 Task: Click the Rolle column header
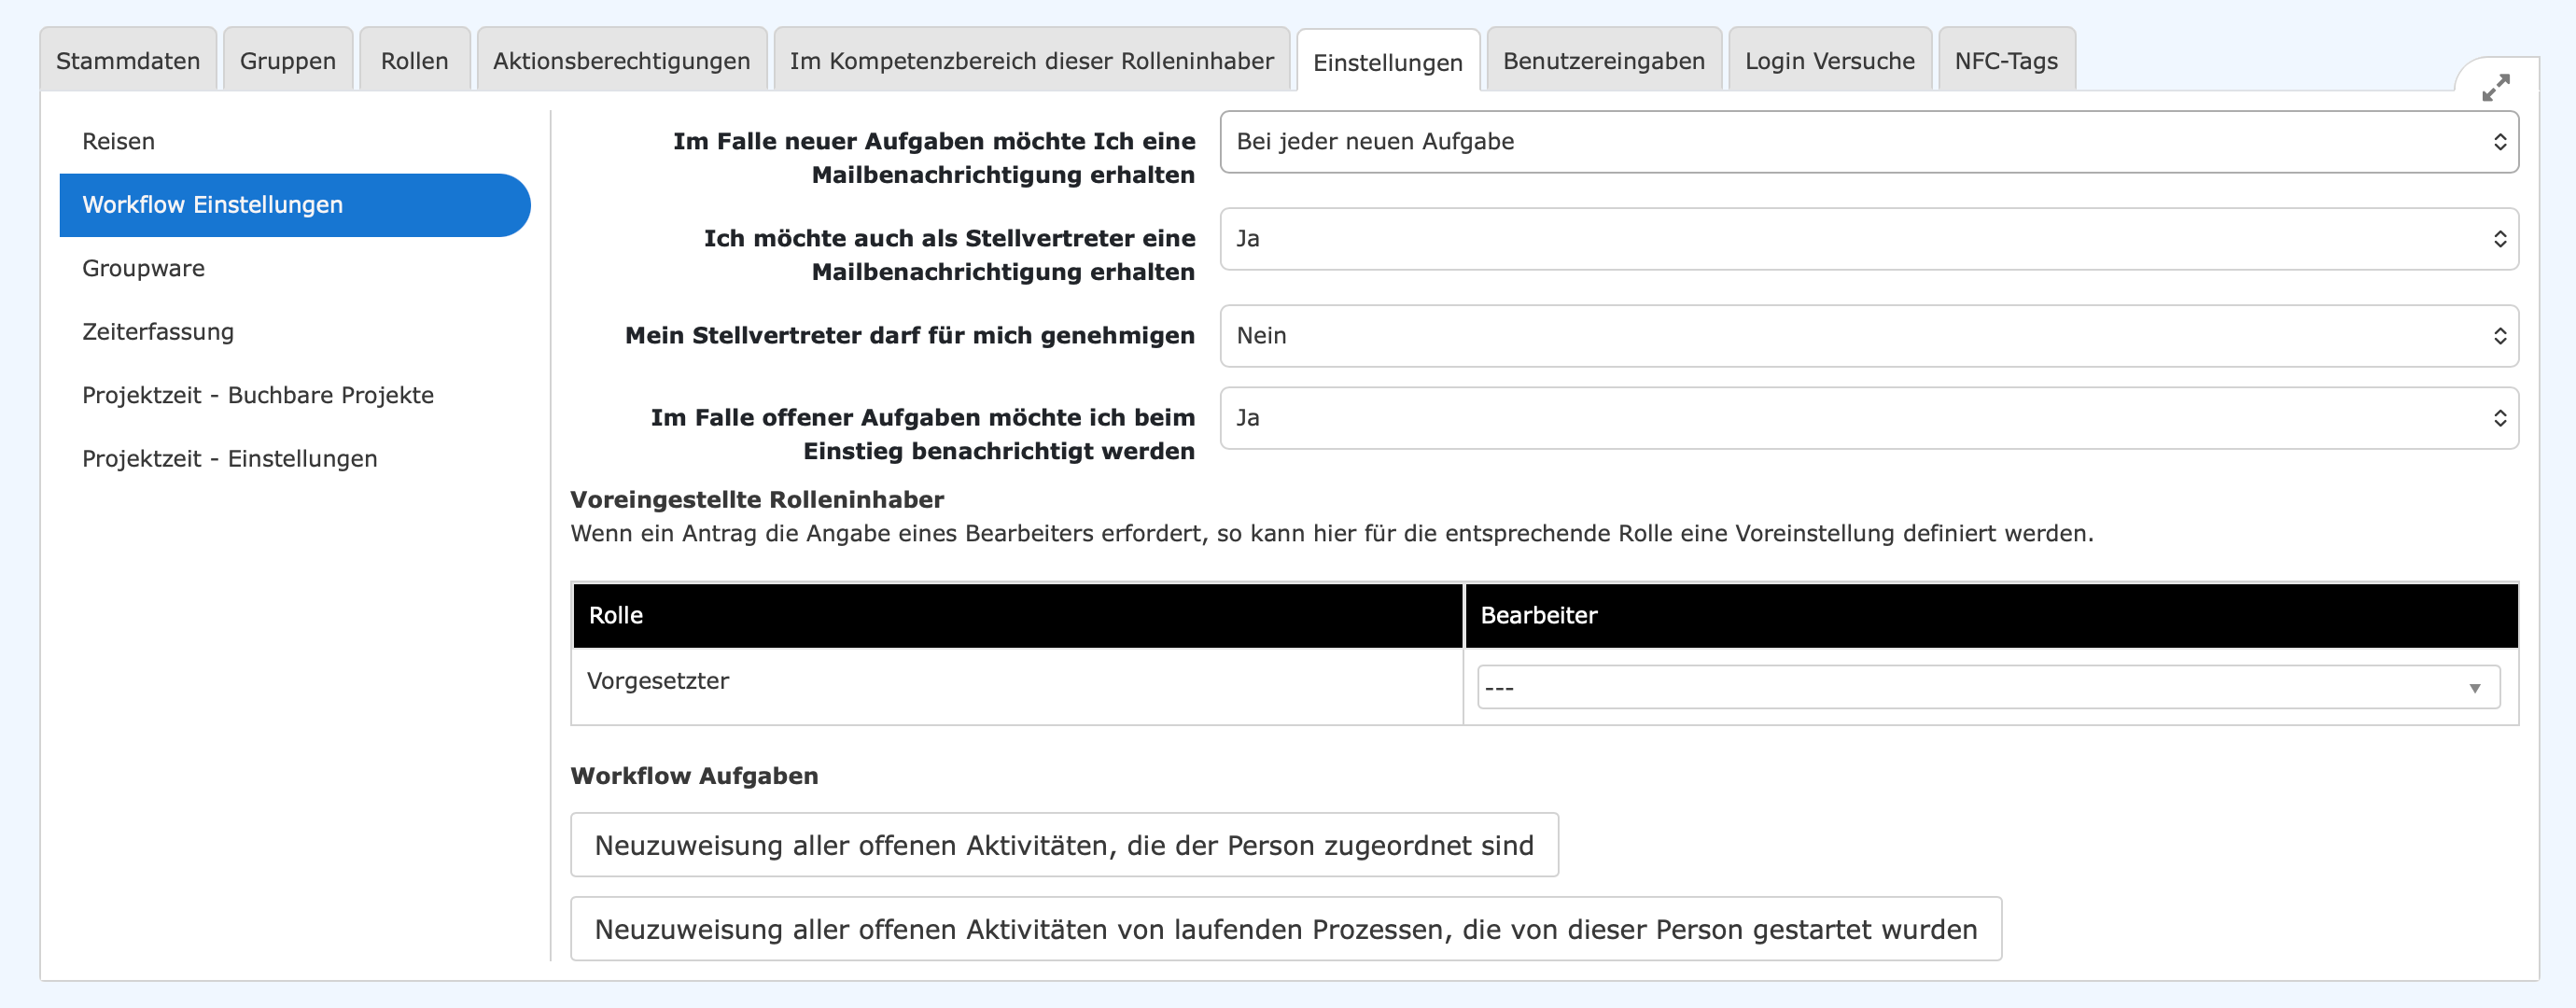point(1017,615)
